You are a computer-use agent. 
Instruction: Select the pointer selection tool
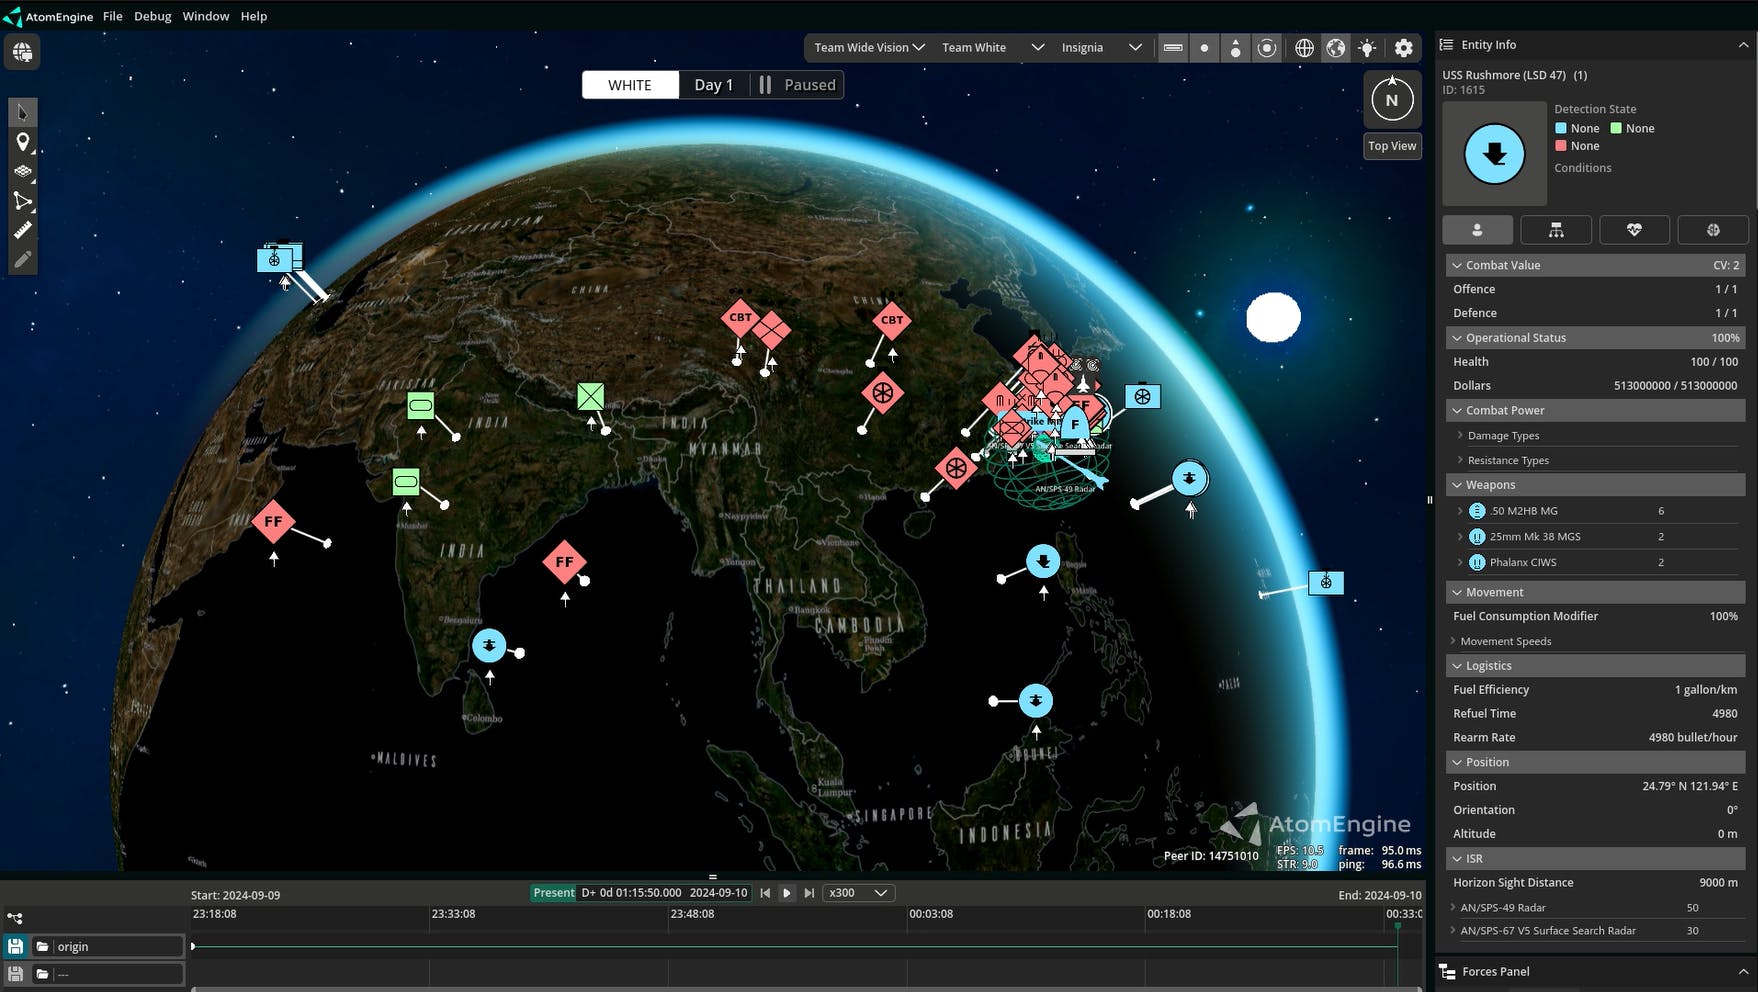click(22, 111)
